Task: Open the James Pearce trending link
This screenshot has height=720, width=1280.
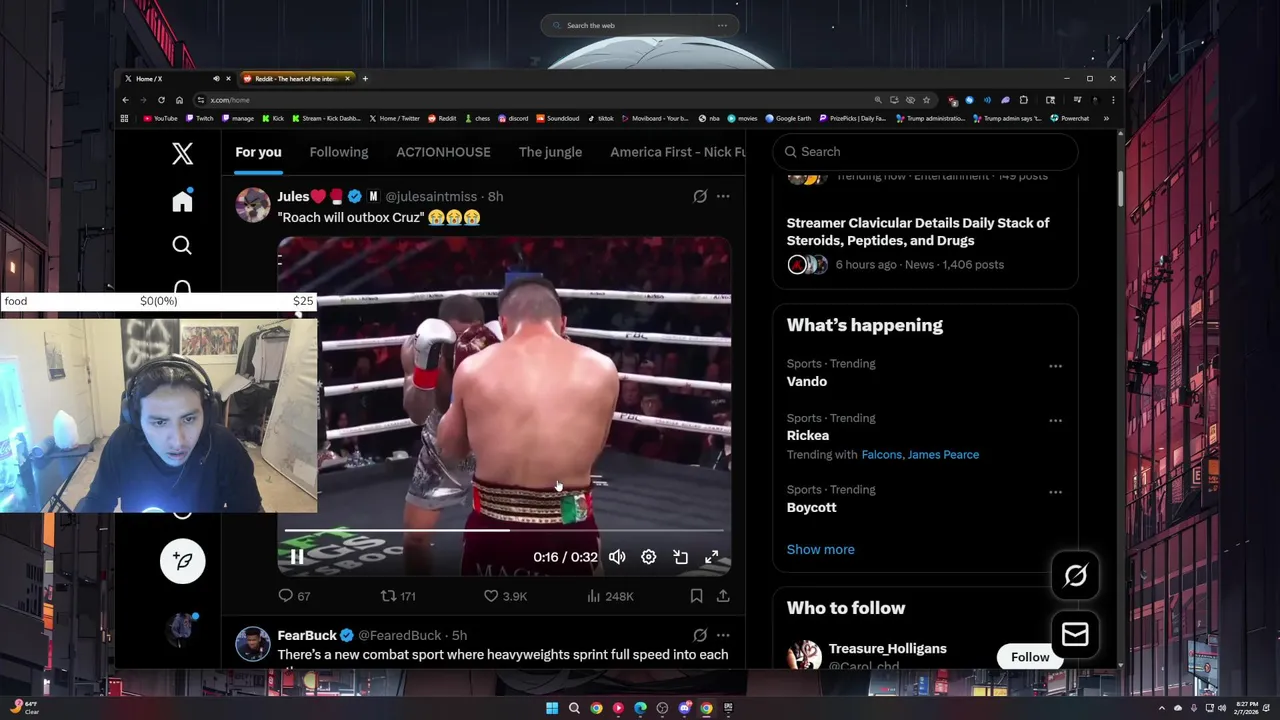Action: click(x=943, y=454)
